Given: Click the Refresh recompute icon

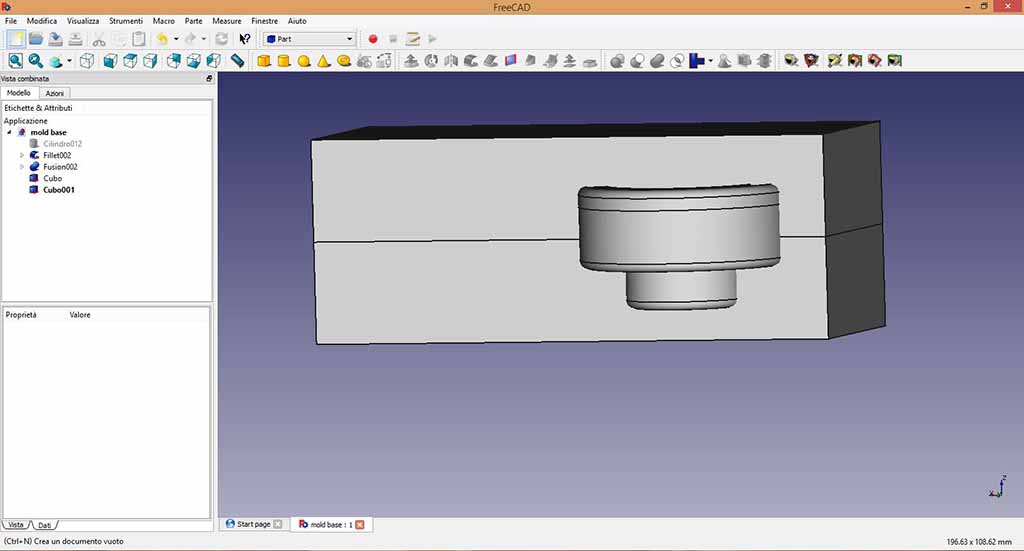Looking at the screenshot, I should (221, 39).
